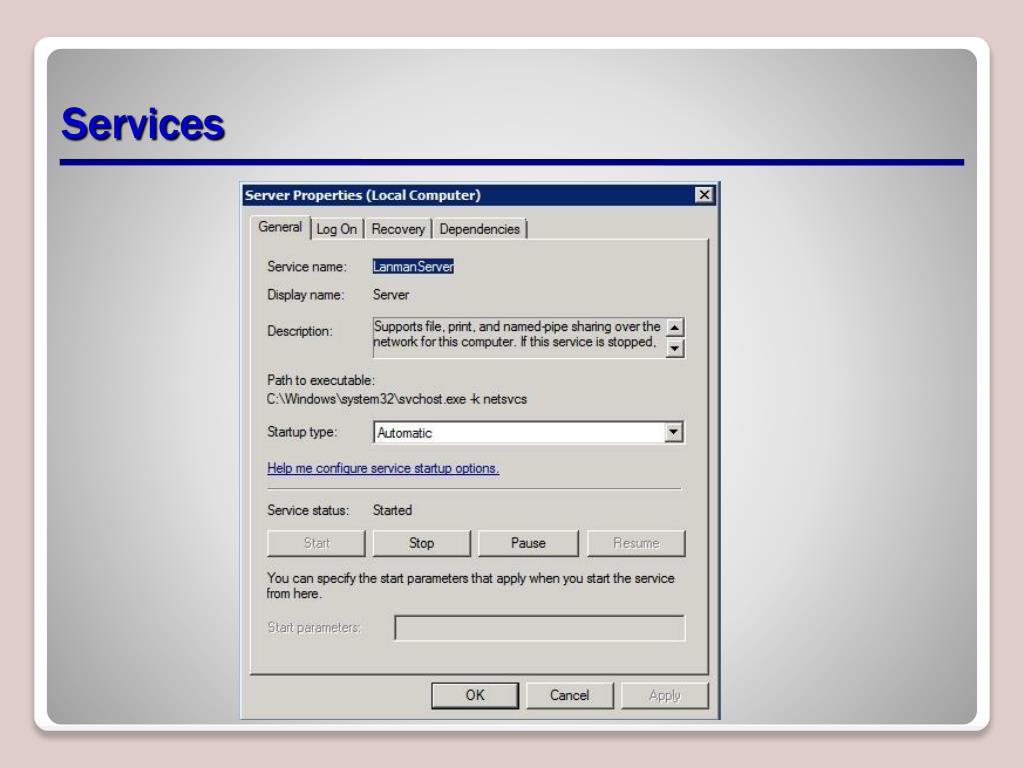This screenshot has height=768, width=1024.
Task: Focus the Start parameters input field
Action: (x=539, y=628)
